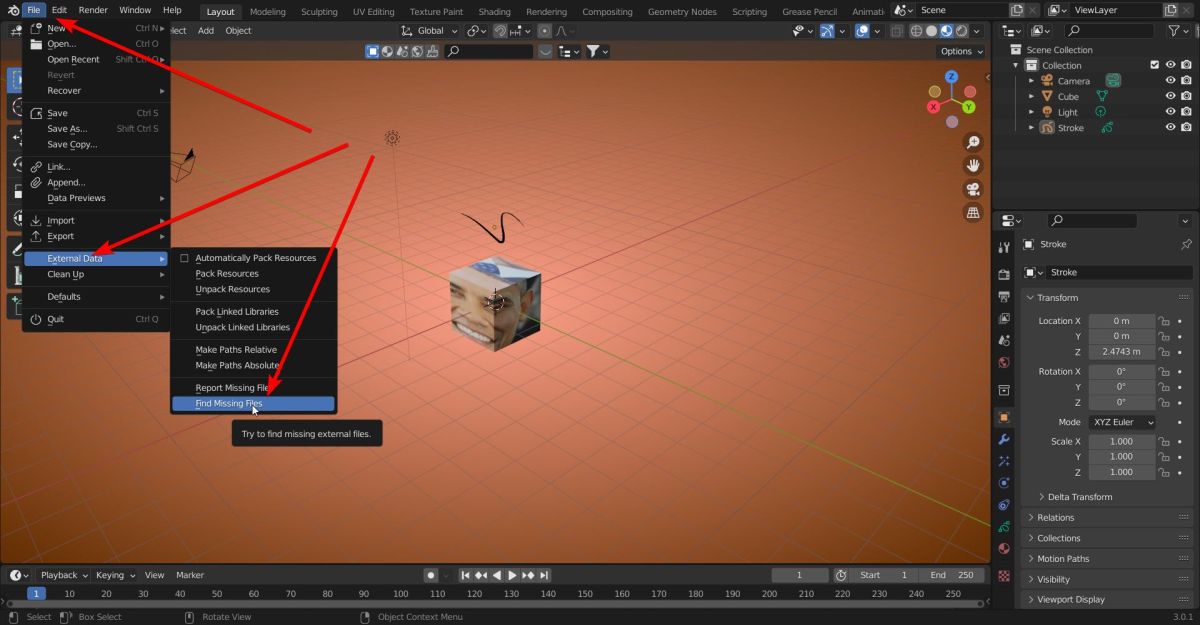Open the Material properties tab icon
Image resolution: width=1200 pixels, height=625 pixels.
1004,549
